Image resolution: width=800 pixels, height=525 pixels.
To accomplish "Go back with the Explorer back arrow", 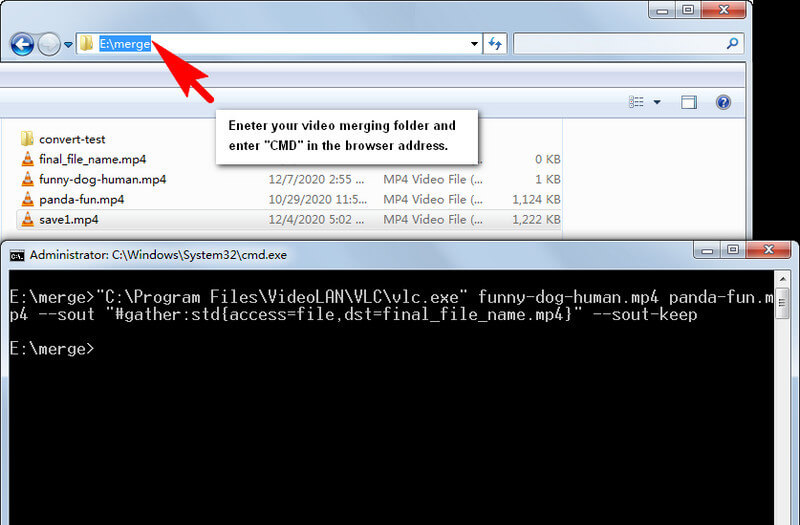I will [22, 44].
